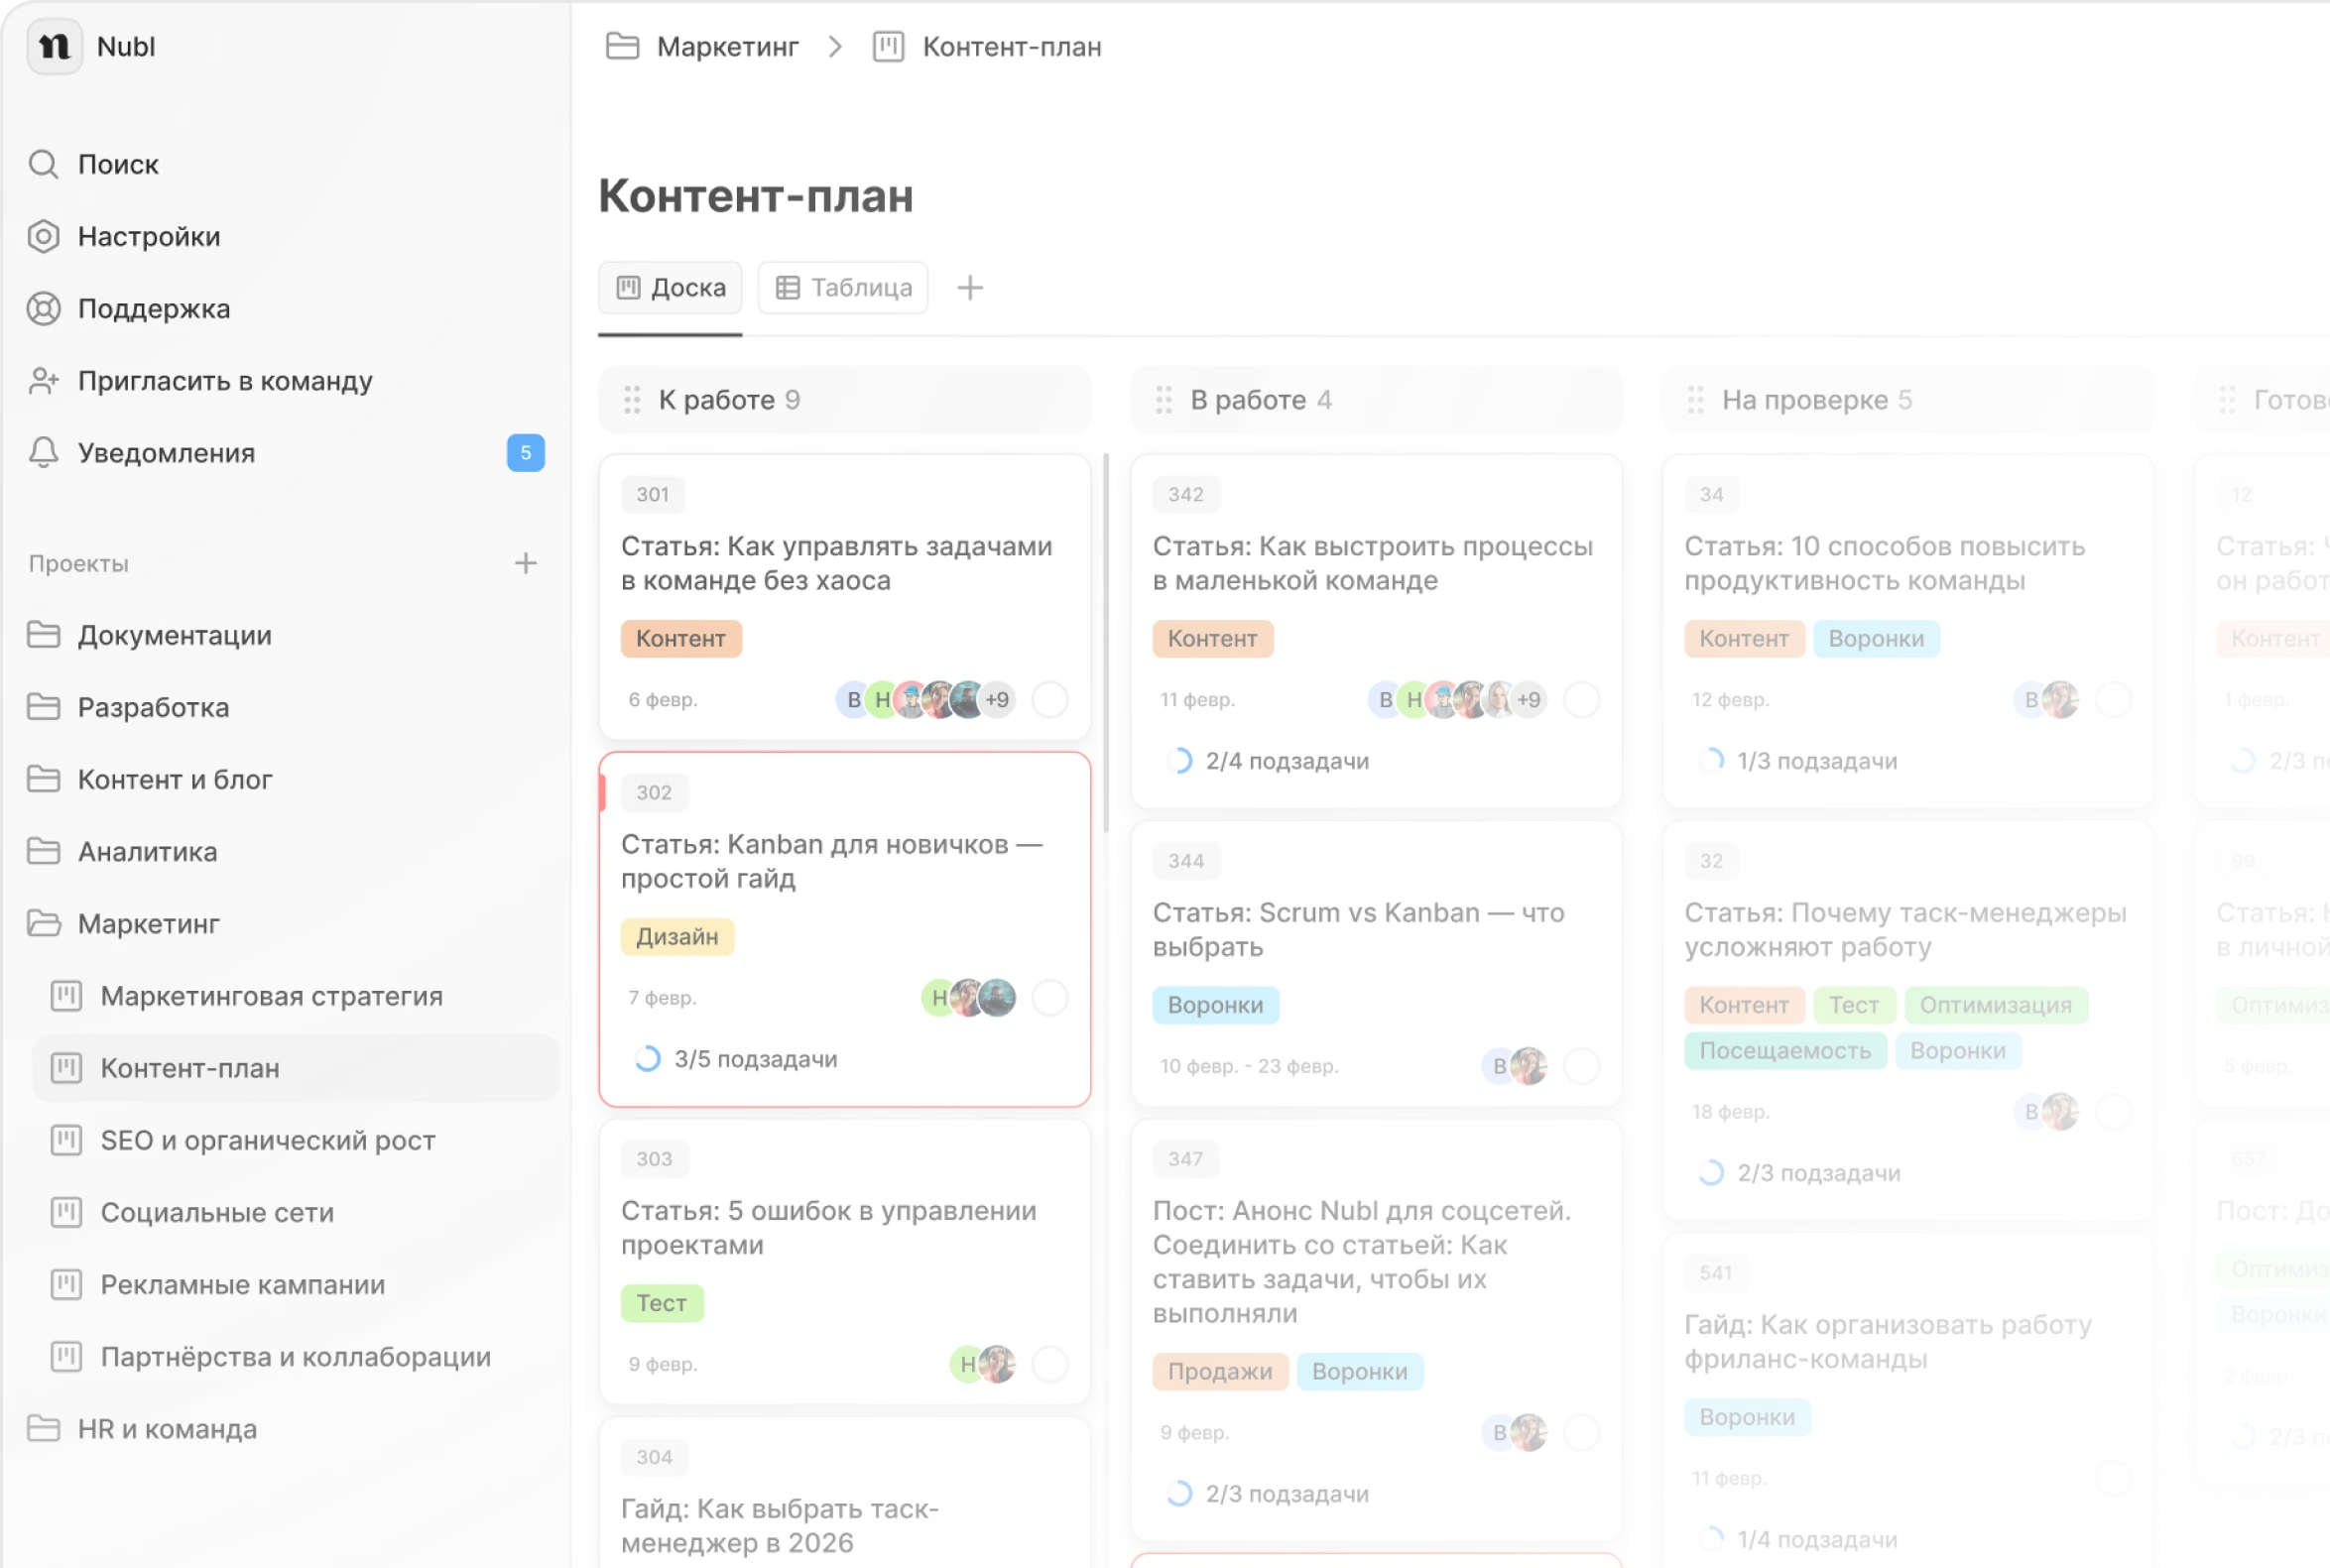Click the +9 assignees badge on card 301
This screenshot has width=2330, height=1568.
[997, 699]
